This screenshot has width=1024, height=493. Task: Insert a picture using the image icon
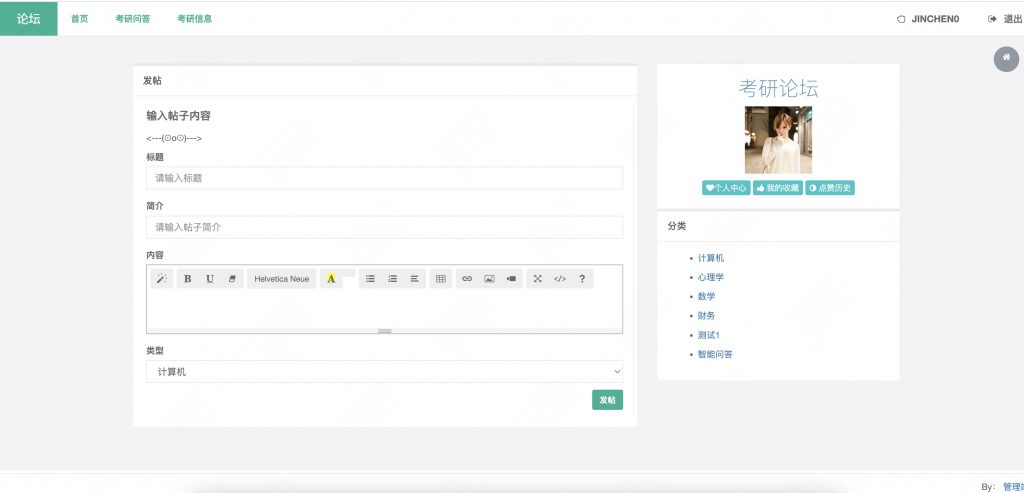pos(489,279)
